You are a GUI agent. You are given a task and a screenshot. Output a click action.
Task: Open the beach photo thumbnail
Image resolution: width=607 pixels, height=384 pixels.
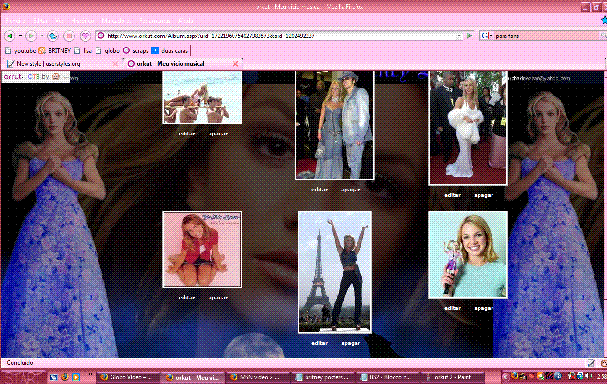(x=202, y=97)
